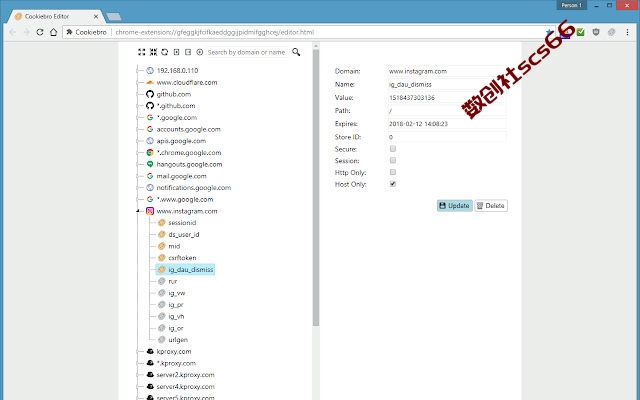640x400 pixels.
Task: Expand the kproxy.com node
Action: [x=138, y=351]
